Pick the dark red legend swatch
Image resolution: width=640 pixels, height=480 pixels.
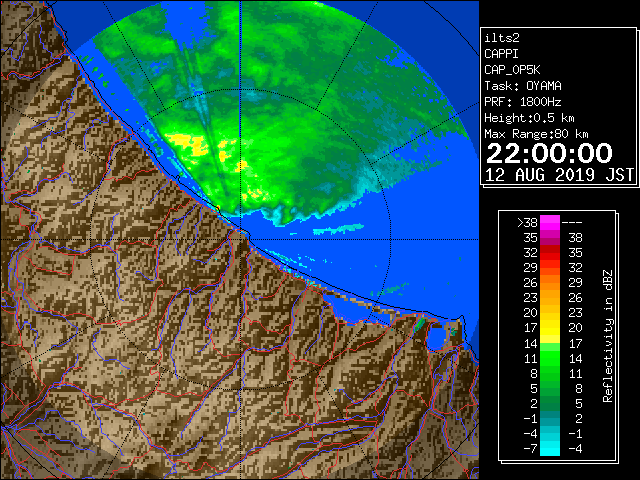click(x=550, y=253)
